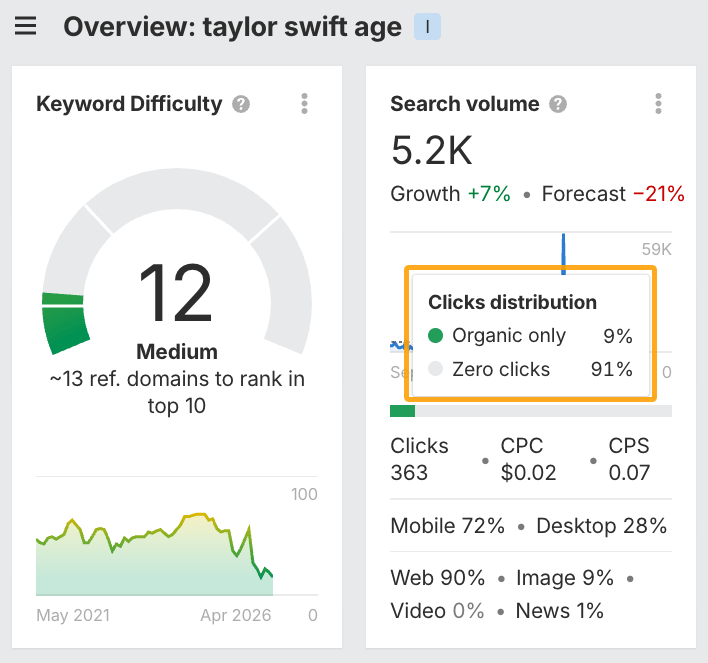The height and width of the screenshot is (663, 708).
Task: Click the Desktop 28% value
Action: 601,526
